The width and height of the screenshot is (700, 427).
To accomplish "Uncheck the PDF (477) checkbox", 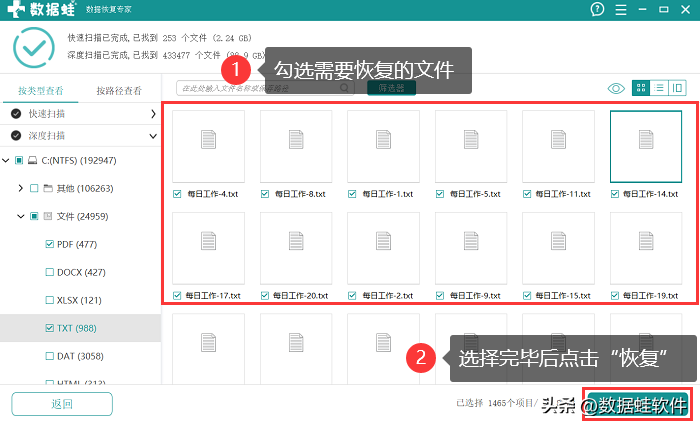I will pyautogui.click(x=50, y=244).
